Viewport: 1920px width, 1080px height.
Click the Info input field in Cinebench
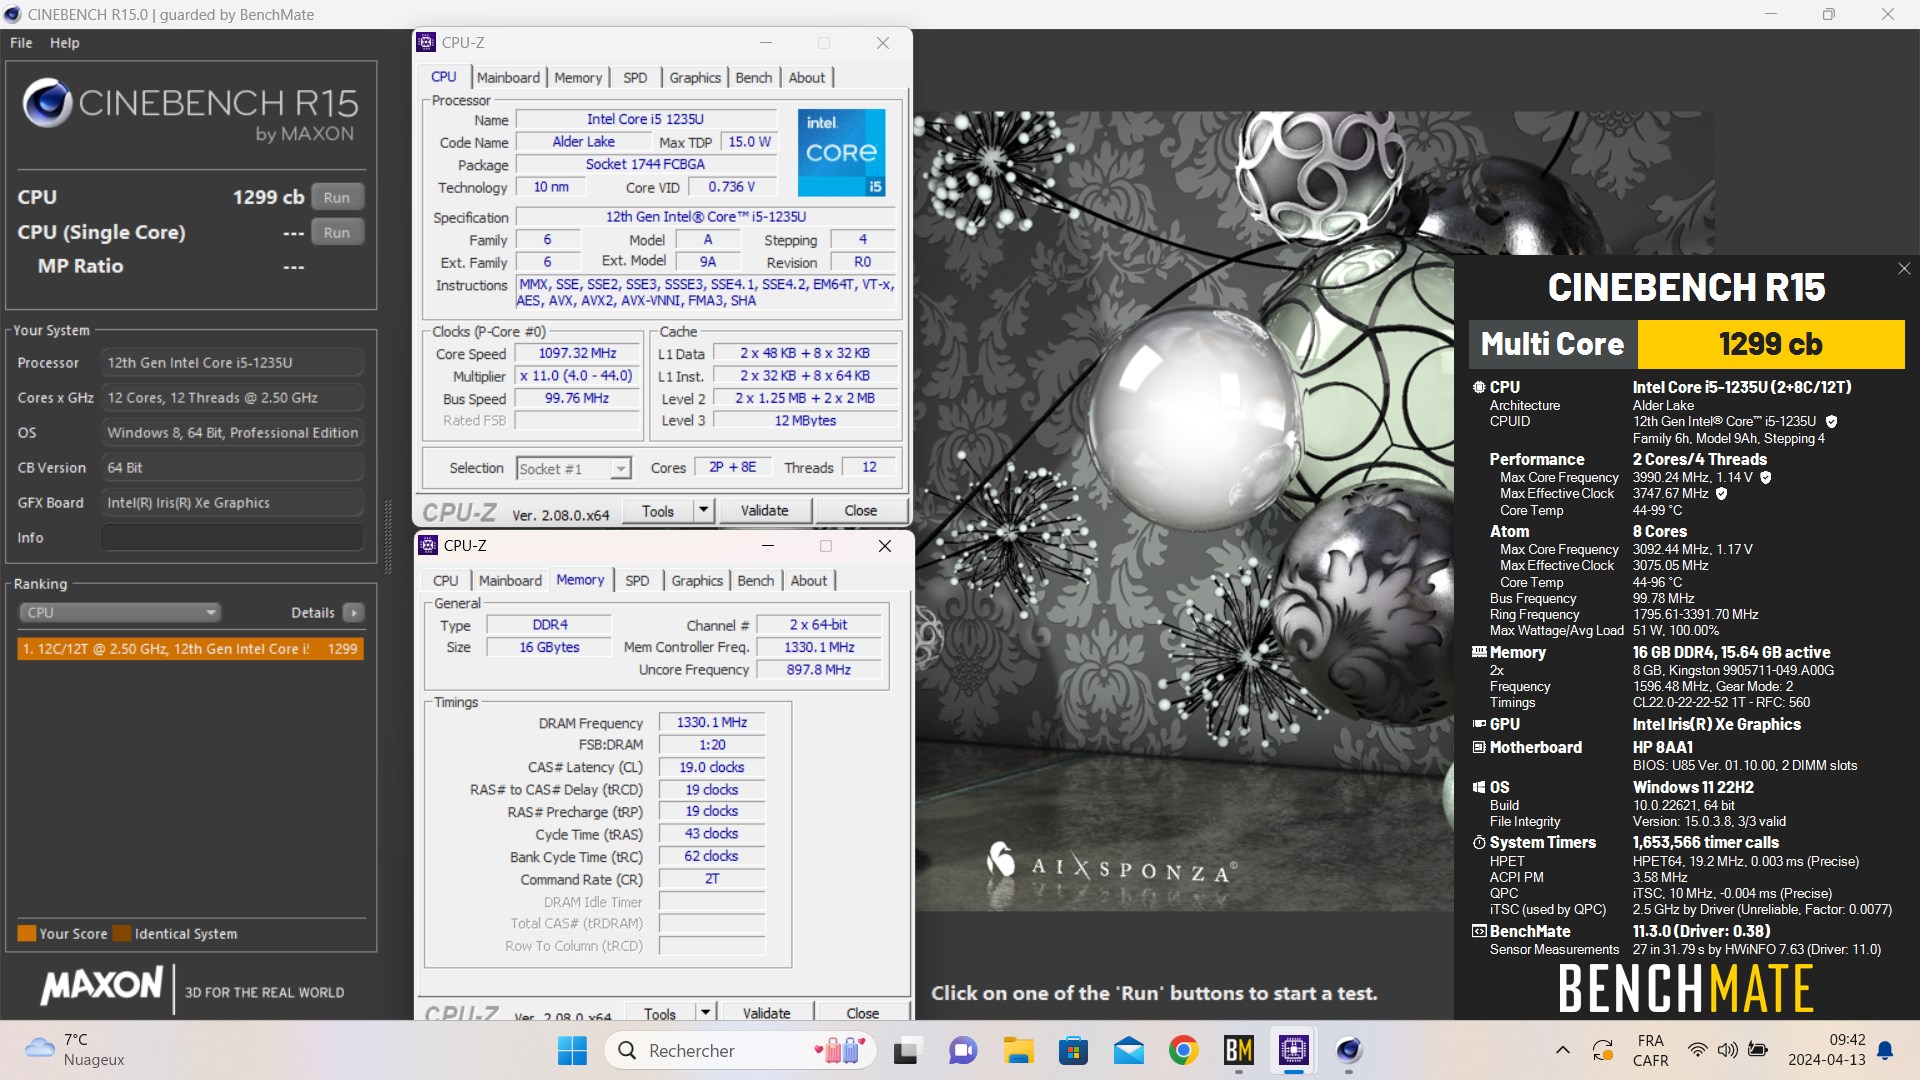pyautogui.click(x=232, y=538)
